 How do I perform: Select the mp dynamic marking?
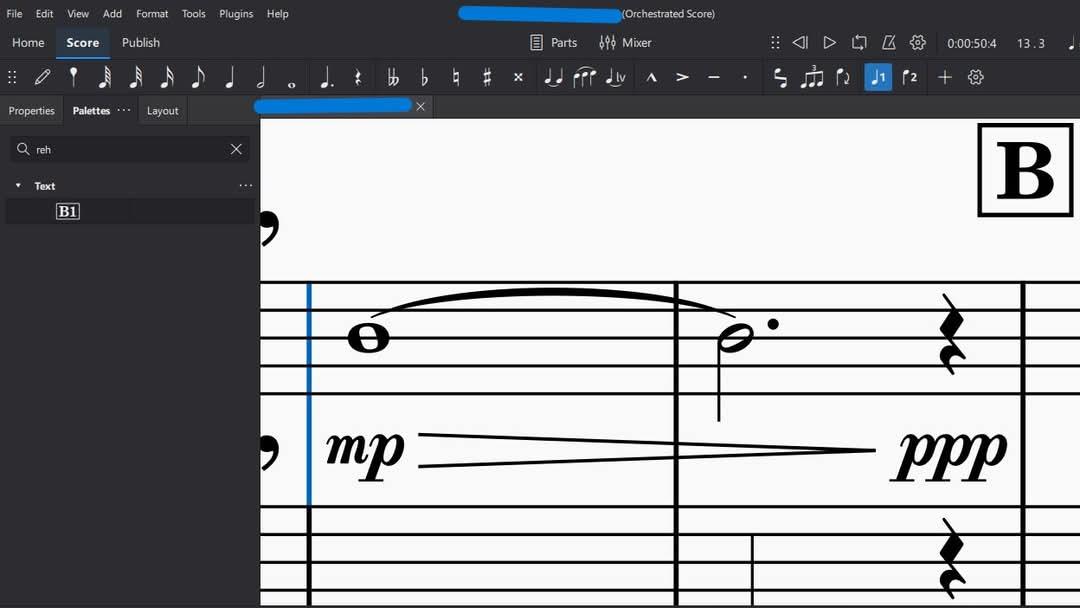click(365, 452)
